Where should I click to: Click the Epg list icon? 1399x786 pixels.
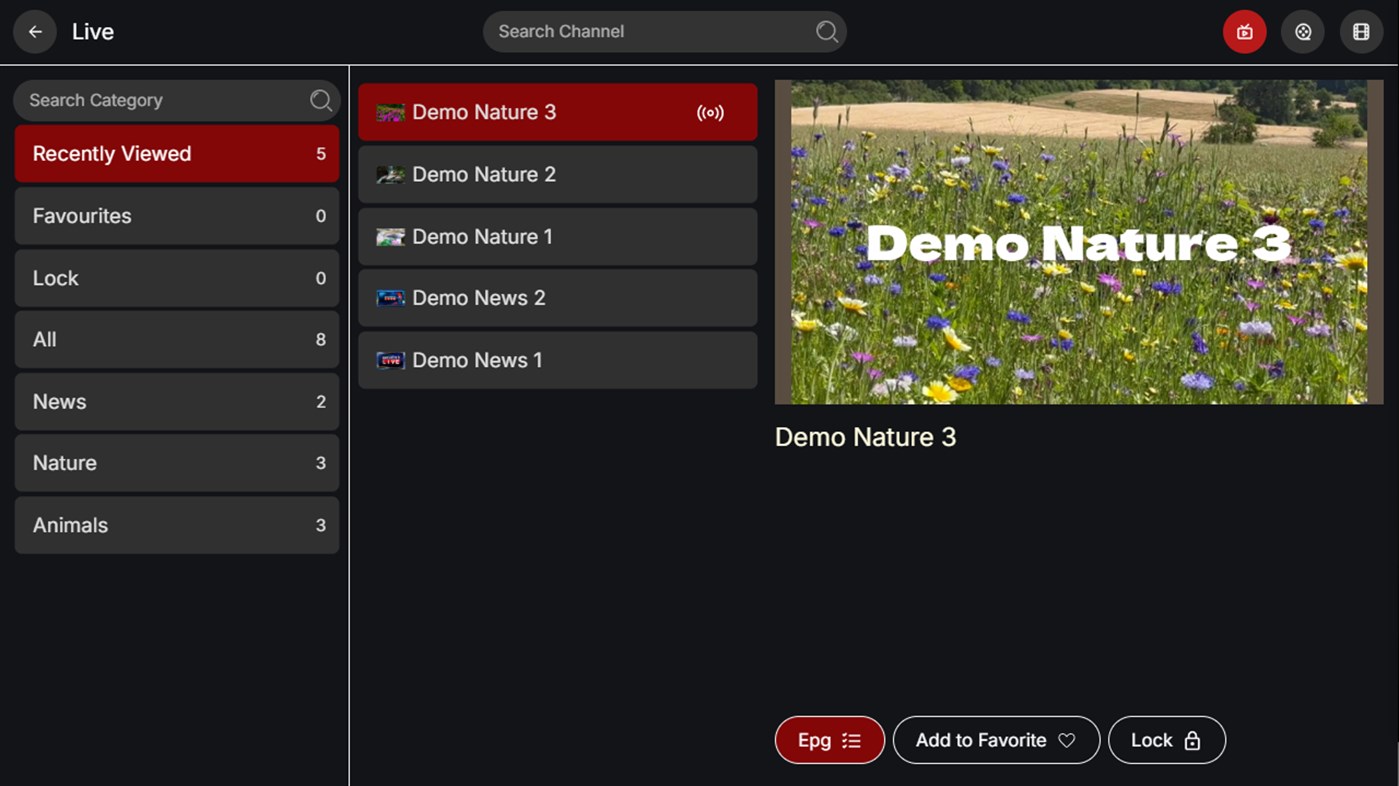(x=851, y=740)
